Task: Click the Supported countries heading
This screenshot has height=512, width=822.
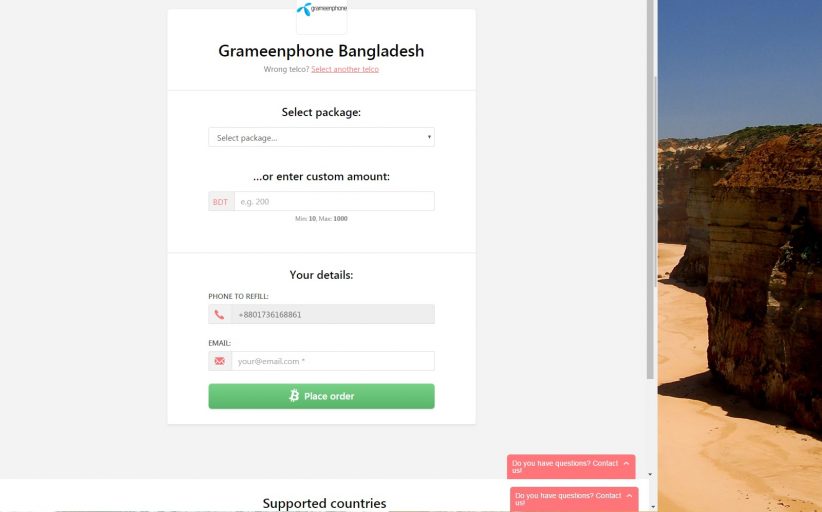Action: [x=324, y=503]
